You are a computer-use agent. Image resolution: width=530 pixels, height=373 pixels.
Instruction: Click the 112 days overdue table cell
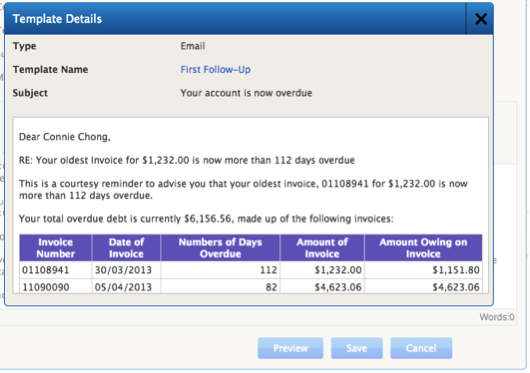pos(220,270)
